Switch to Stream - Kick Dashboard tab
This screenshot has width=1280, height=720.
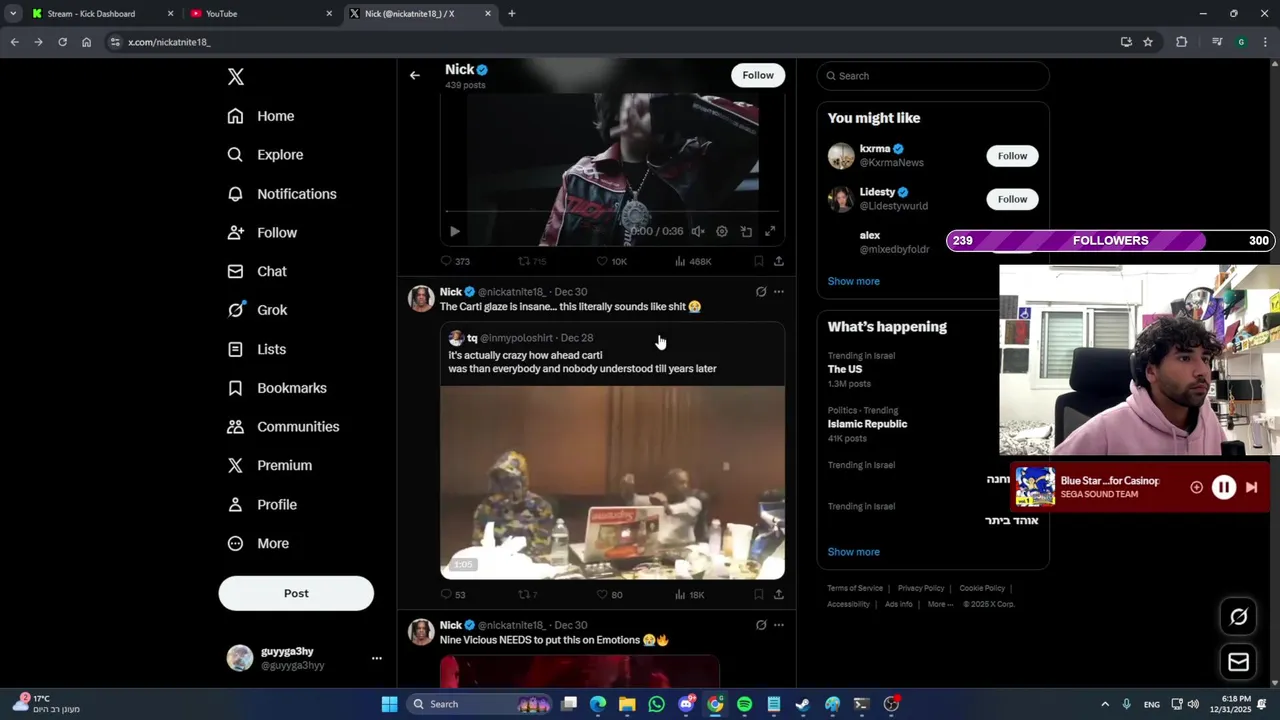click(x=103, y=14)
